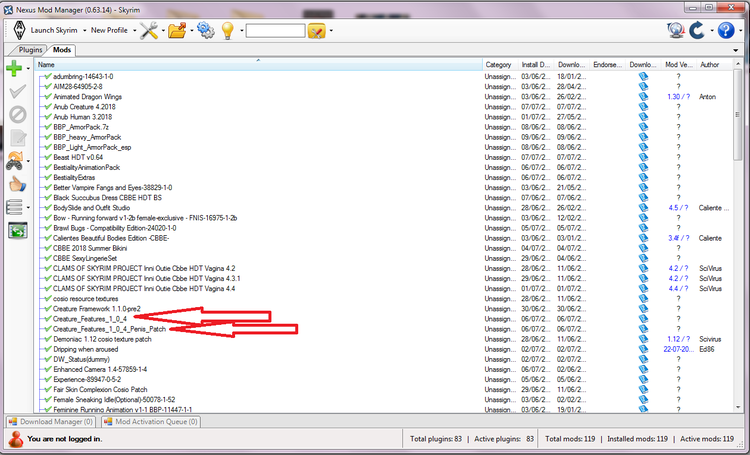Click the Author cell Caliente for Calientes Beautiful Bodies
Viewport: 750px width, 455px height.
click(710, 238)
